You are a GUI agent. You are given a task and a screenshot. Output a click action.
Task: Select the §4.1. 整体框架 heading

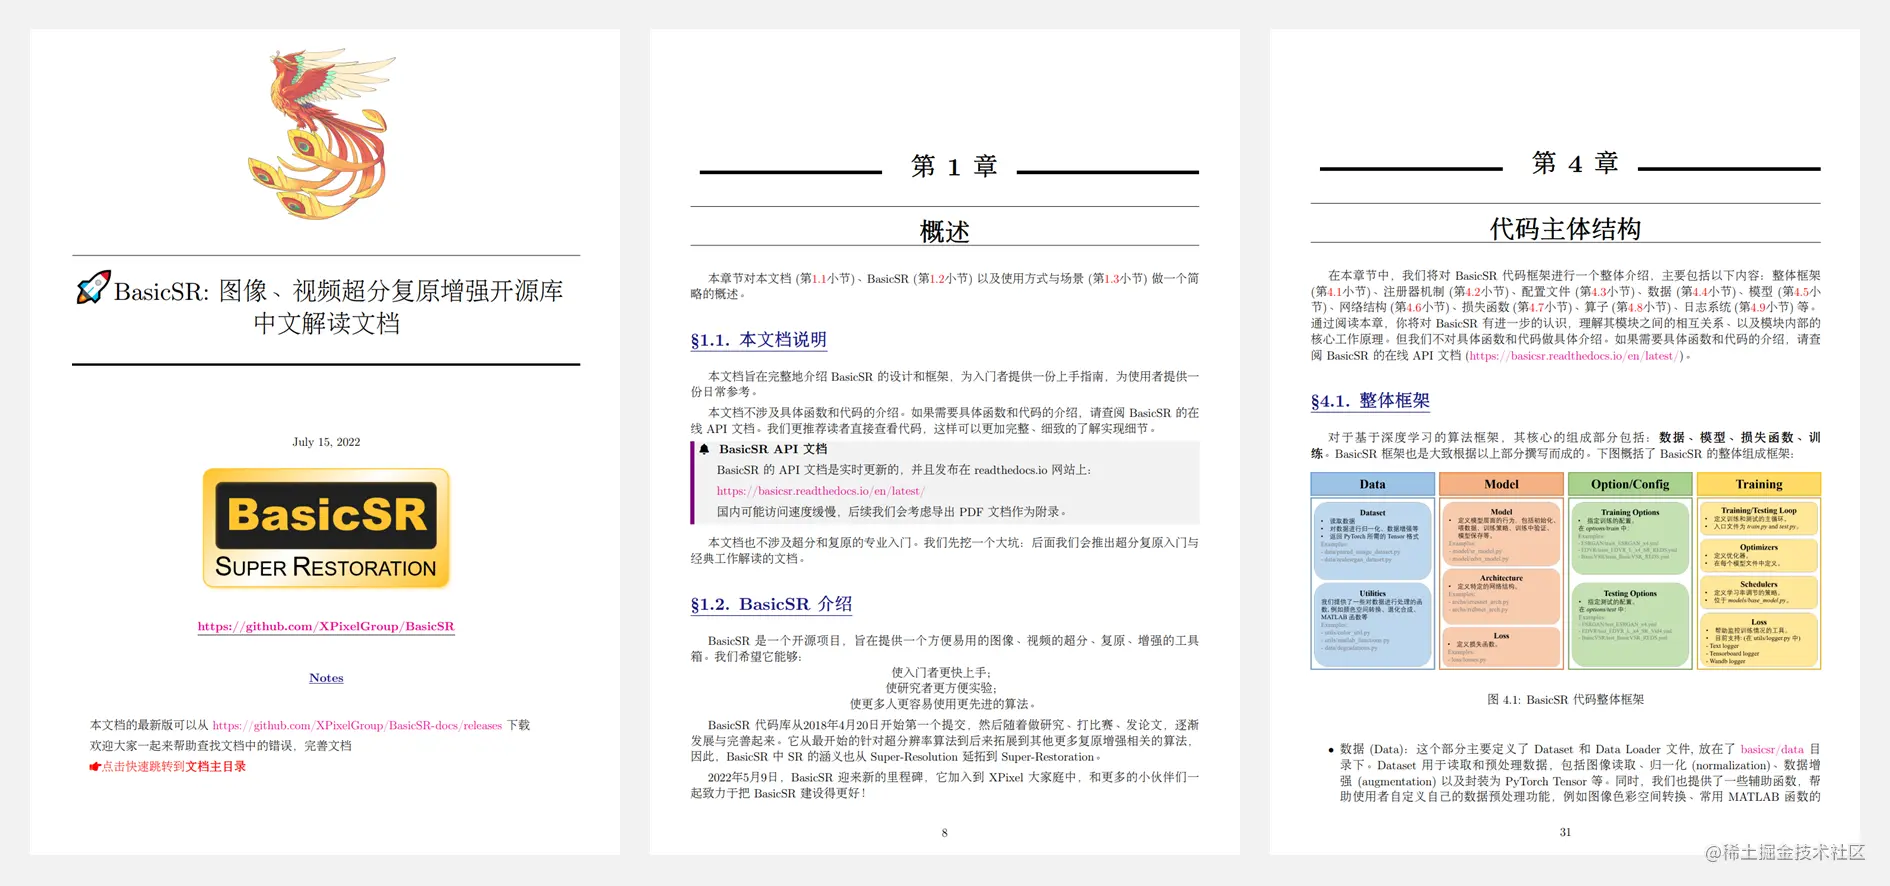pos(1370,401)
